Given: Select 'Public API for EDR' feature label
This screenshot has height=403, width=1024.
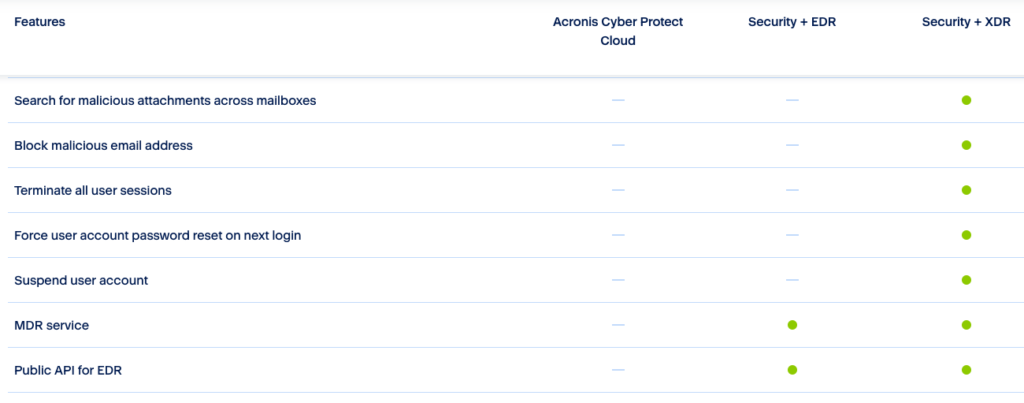Looking at the screenshot, I should [68, 370].
